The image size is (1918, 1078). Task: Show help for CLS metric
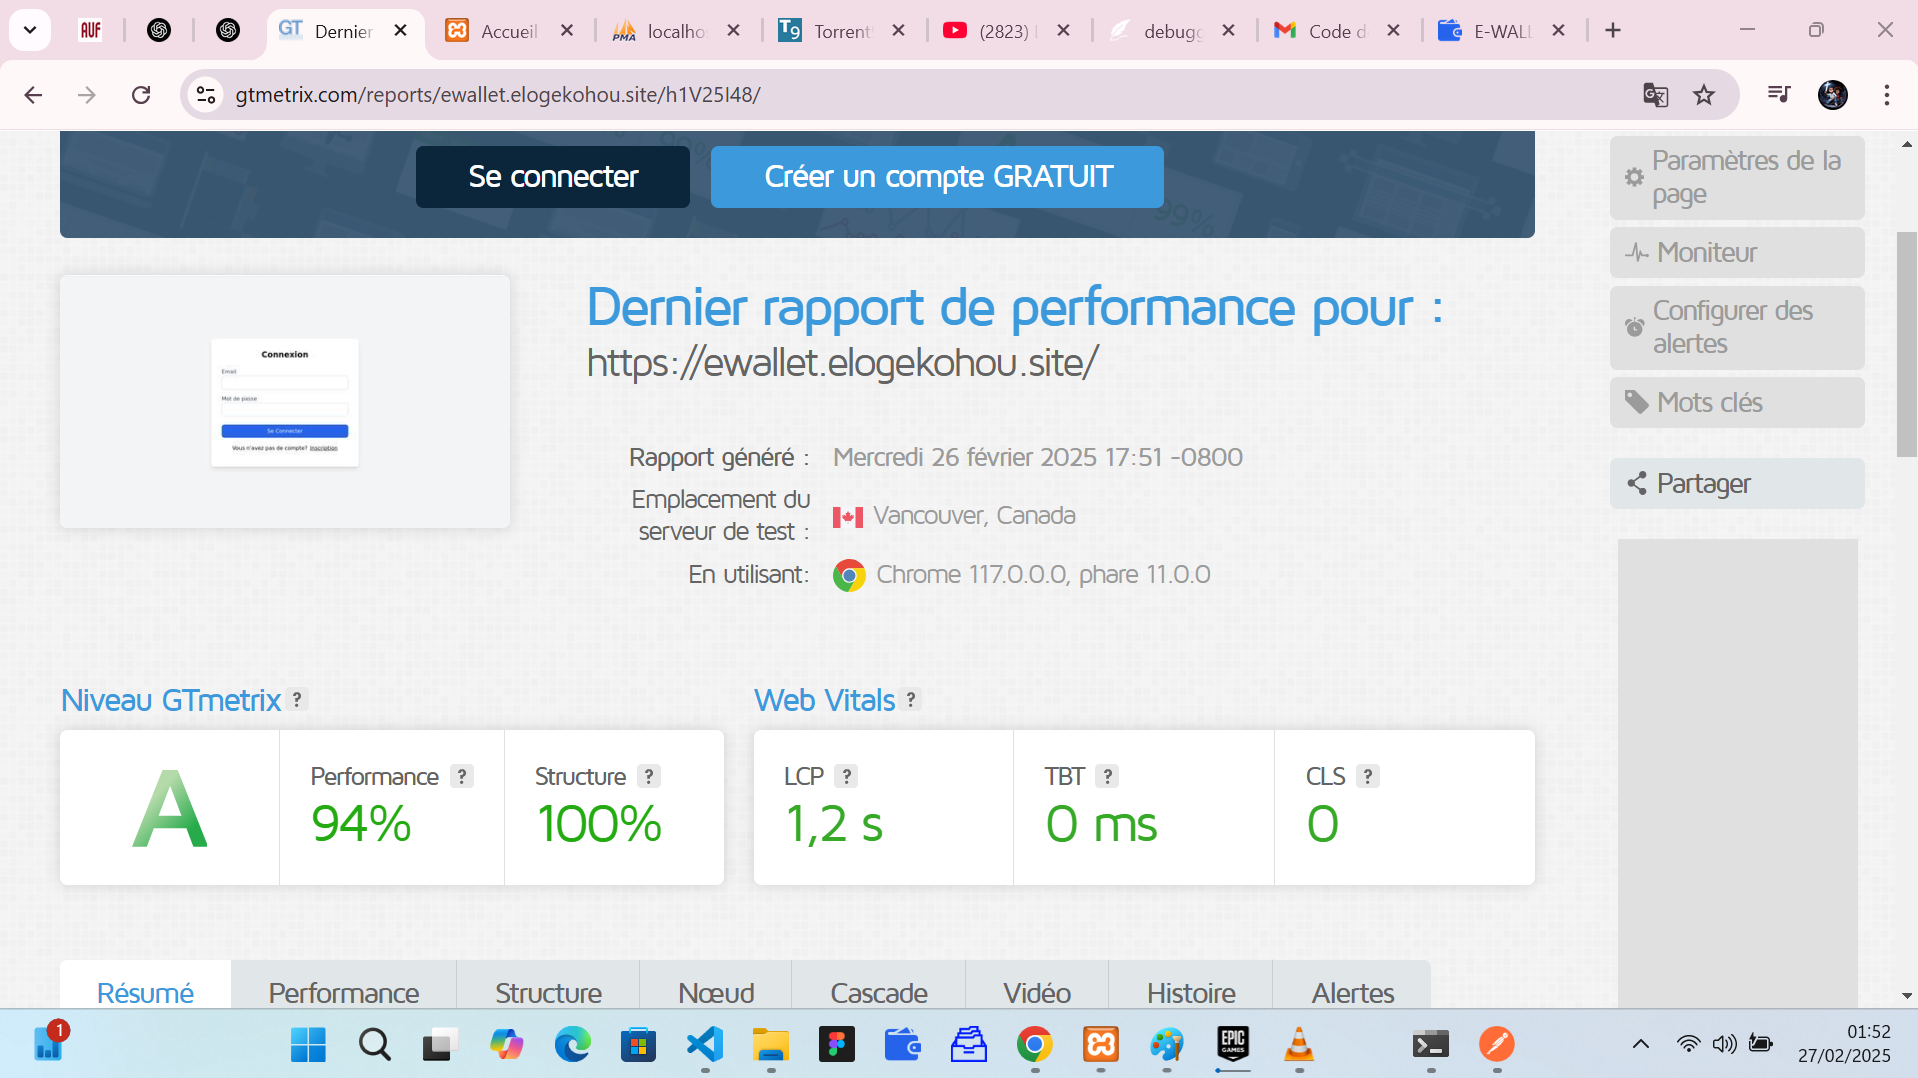[x=1368, y=777]
